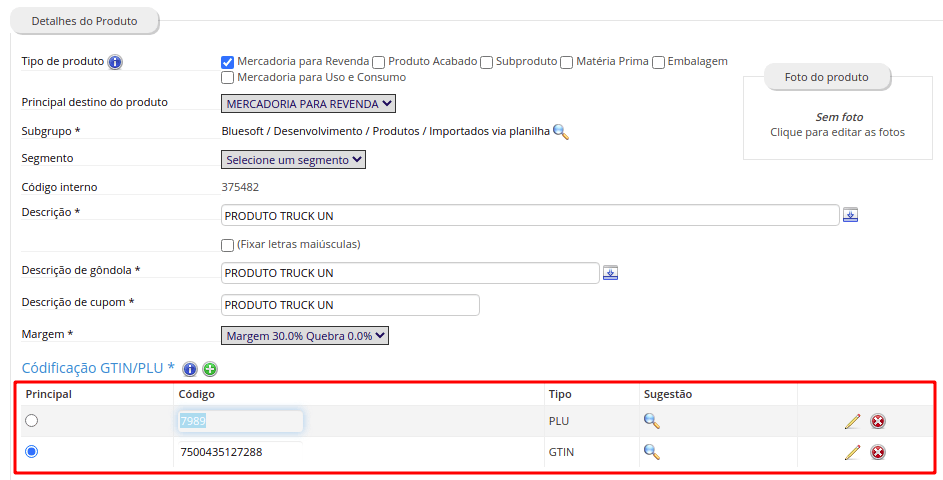Click the blue info icon beside Códificação GTIN/PLU

pos(190,369)
